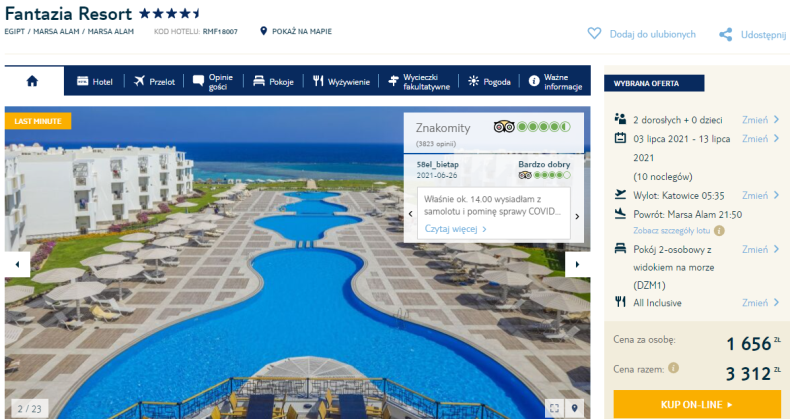Click the 3823 opinii review count
The height and width of the screenshot is (419, 790).
436,144
